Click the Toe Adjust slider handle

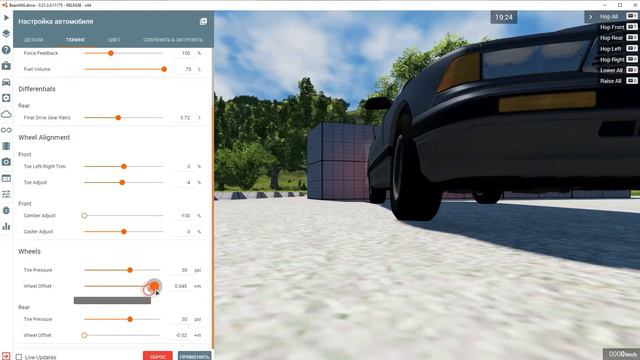click(x=122, y=182)
